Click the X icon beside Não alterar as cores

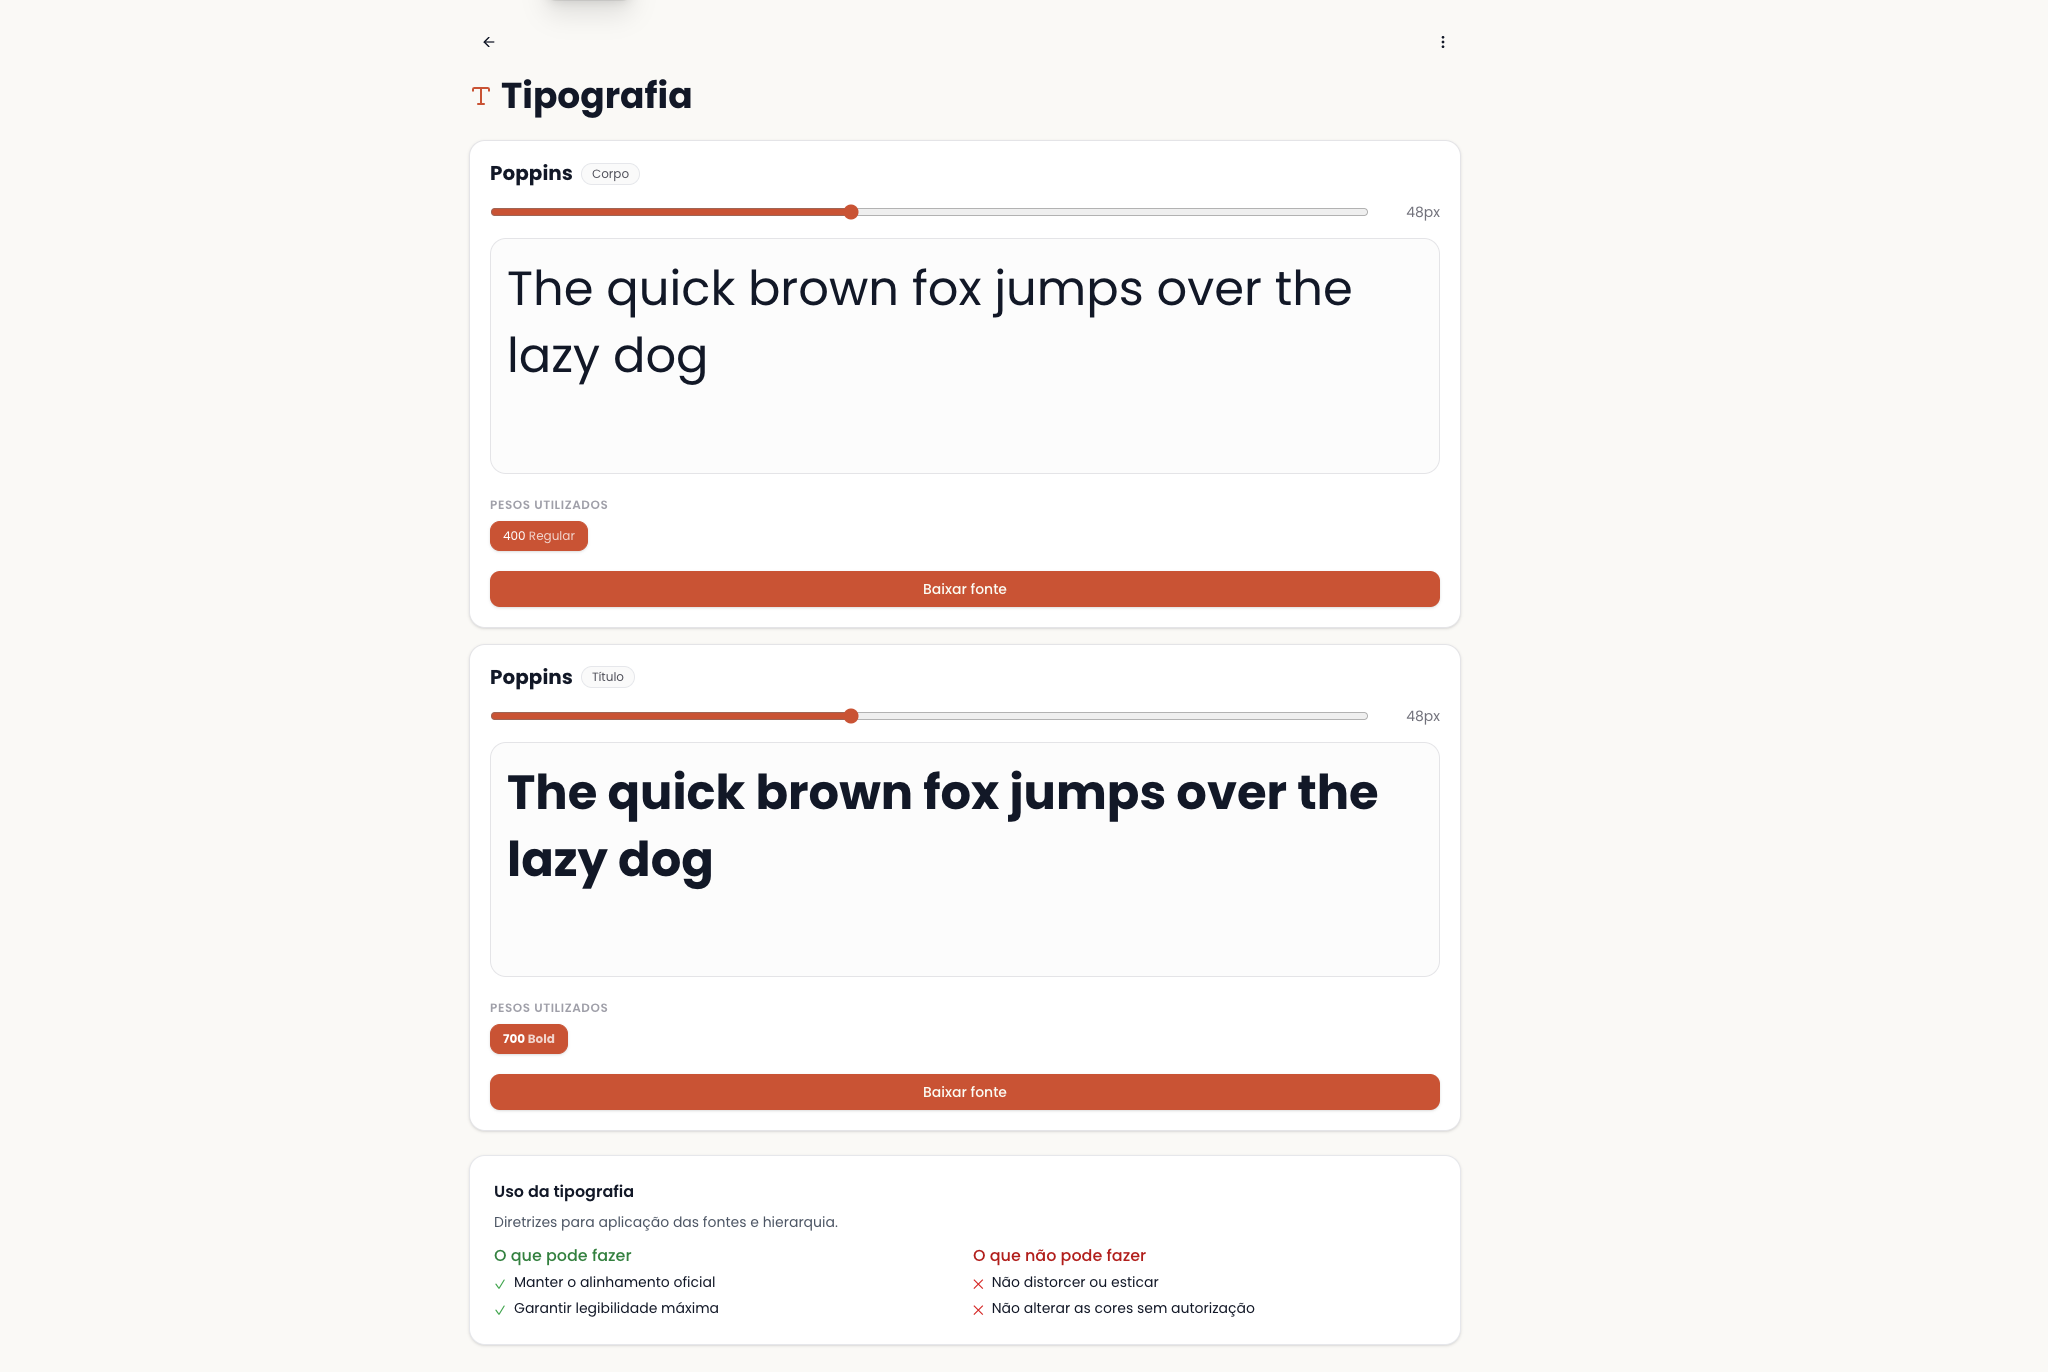pyautogui.click(x=978, y=1310)
